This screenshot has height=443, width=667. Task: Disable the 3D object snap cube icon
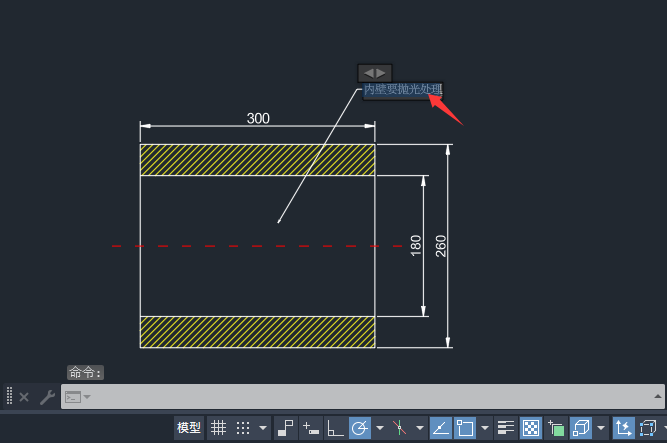click(x=581, y=428)
